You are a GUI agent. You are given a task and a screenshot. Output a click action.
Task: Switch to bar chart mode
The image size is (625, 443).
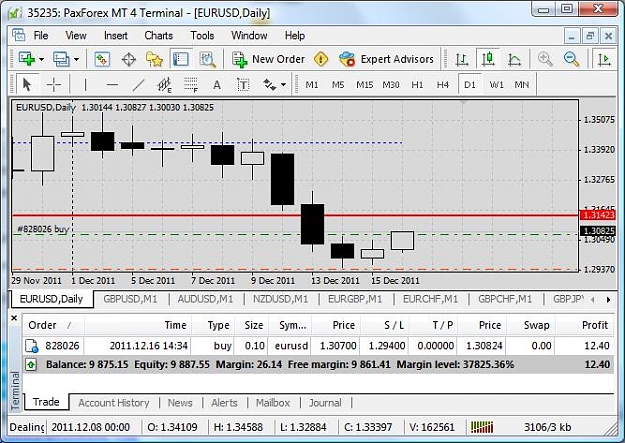click(x=462, y=59)
